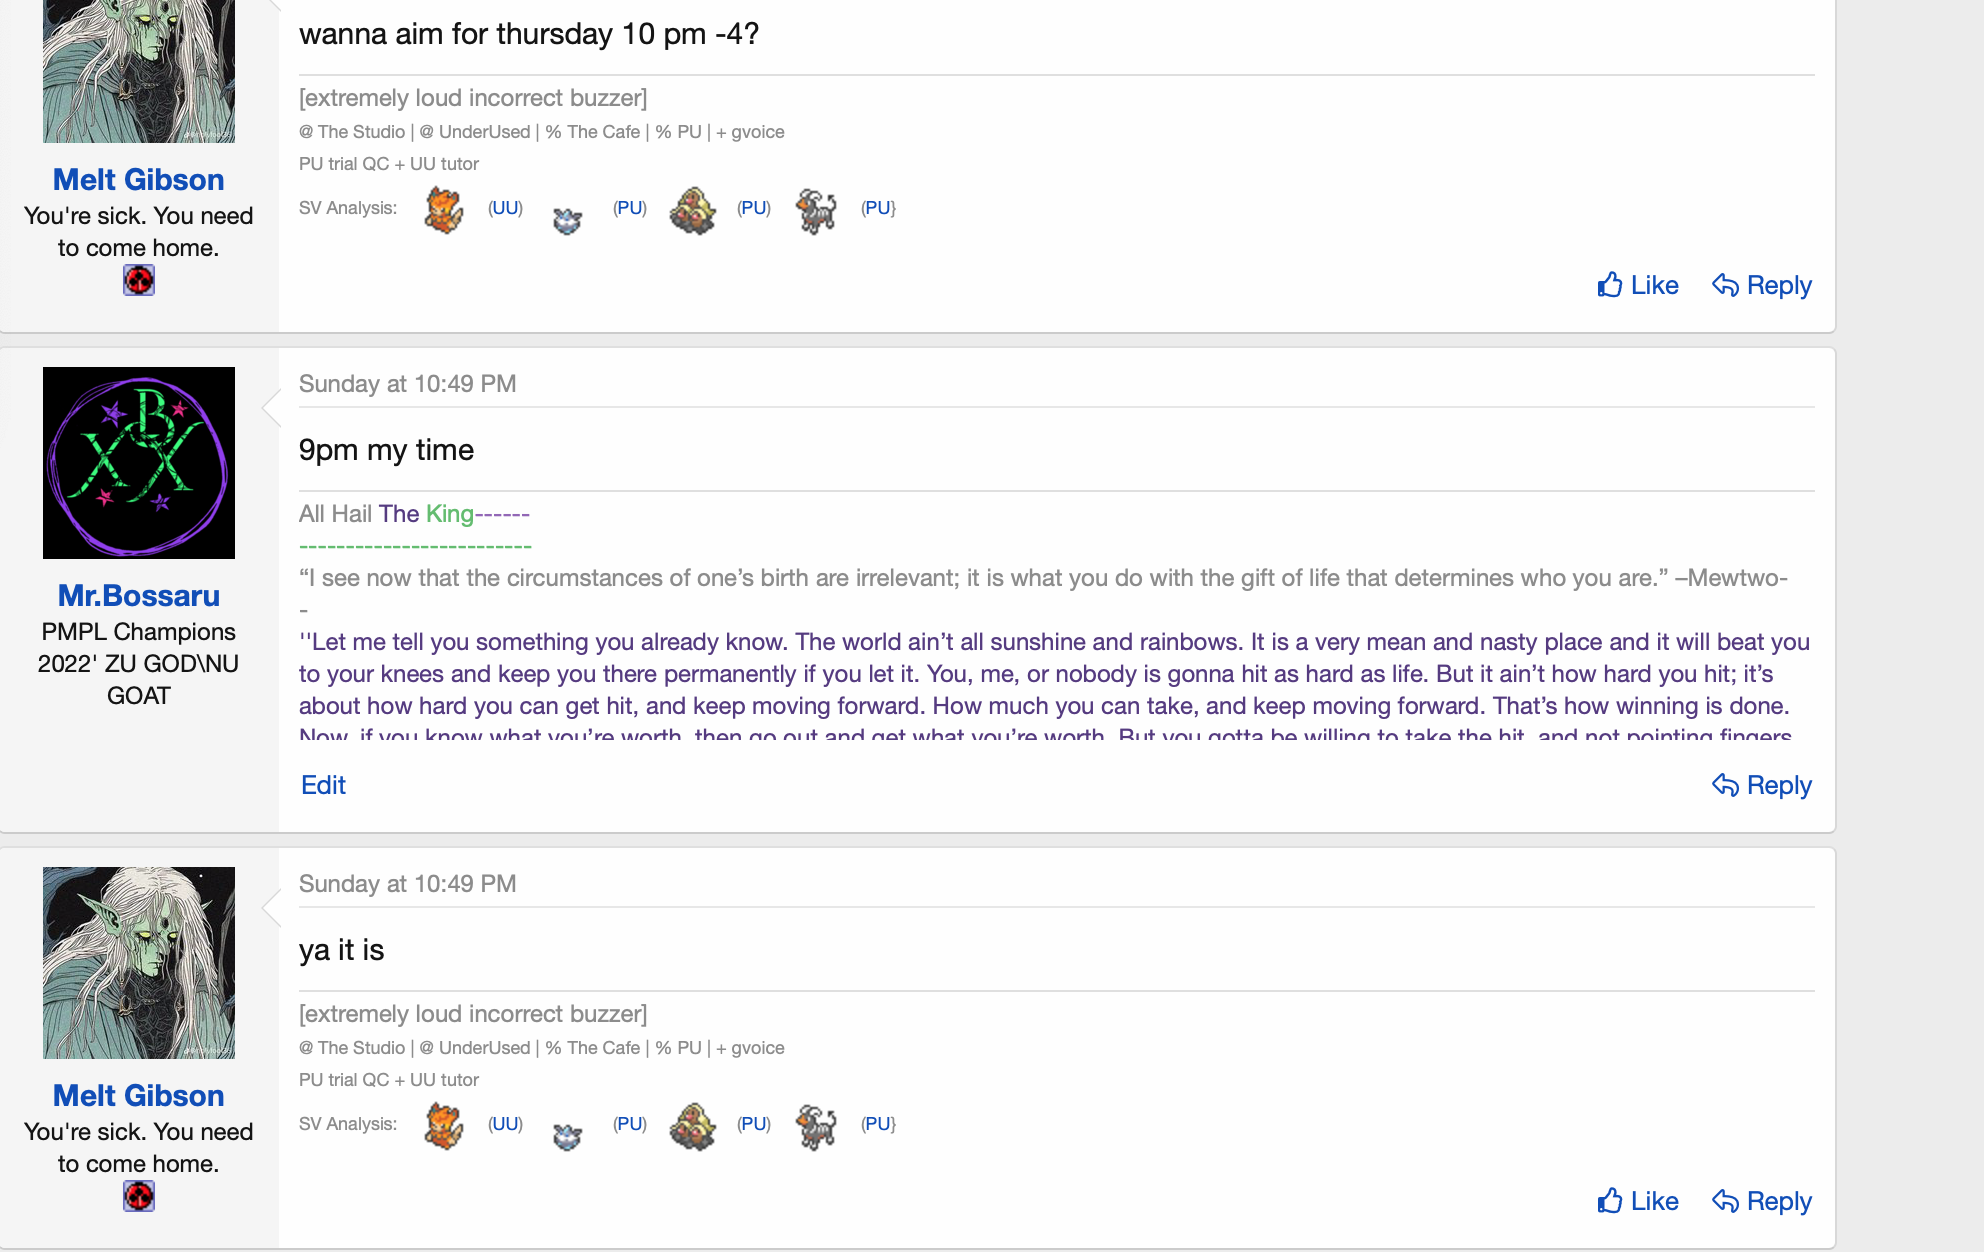Reply to Mr.Bossaru's '9pm my time' post
Viewport: 1984px width, 1252px height.
click(x=1762, y=785)
